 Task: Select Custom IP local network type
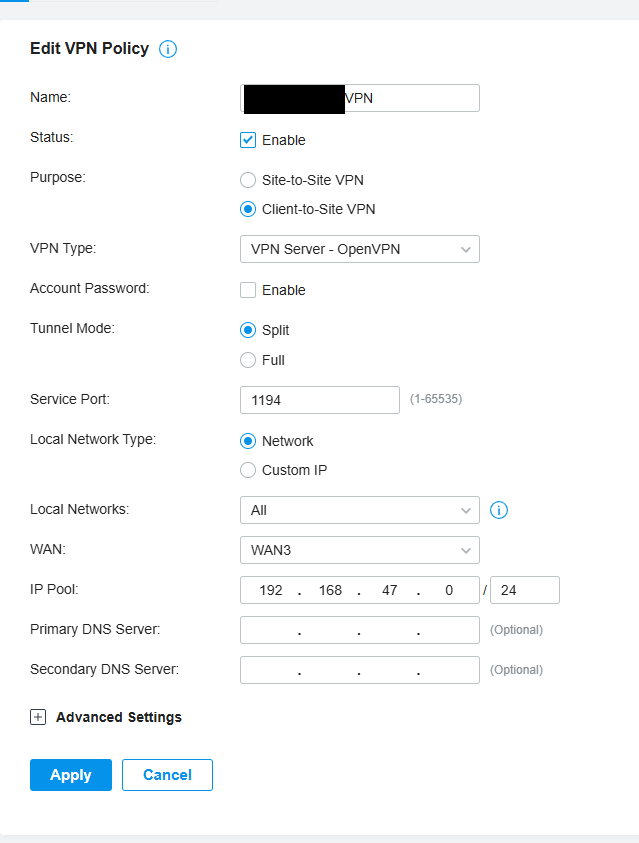pos(248,470)
